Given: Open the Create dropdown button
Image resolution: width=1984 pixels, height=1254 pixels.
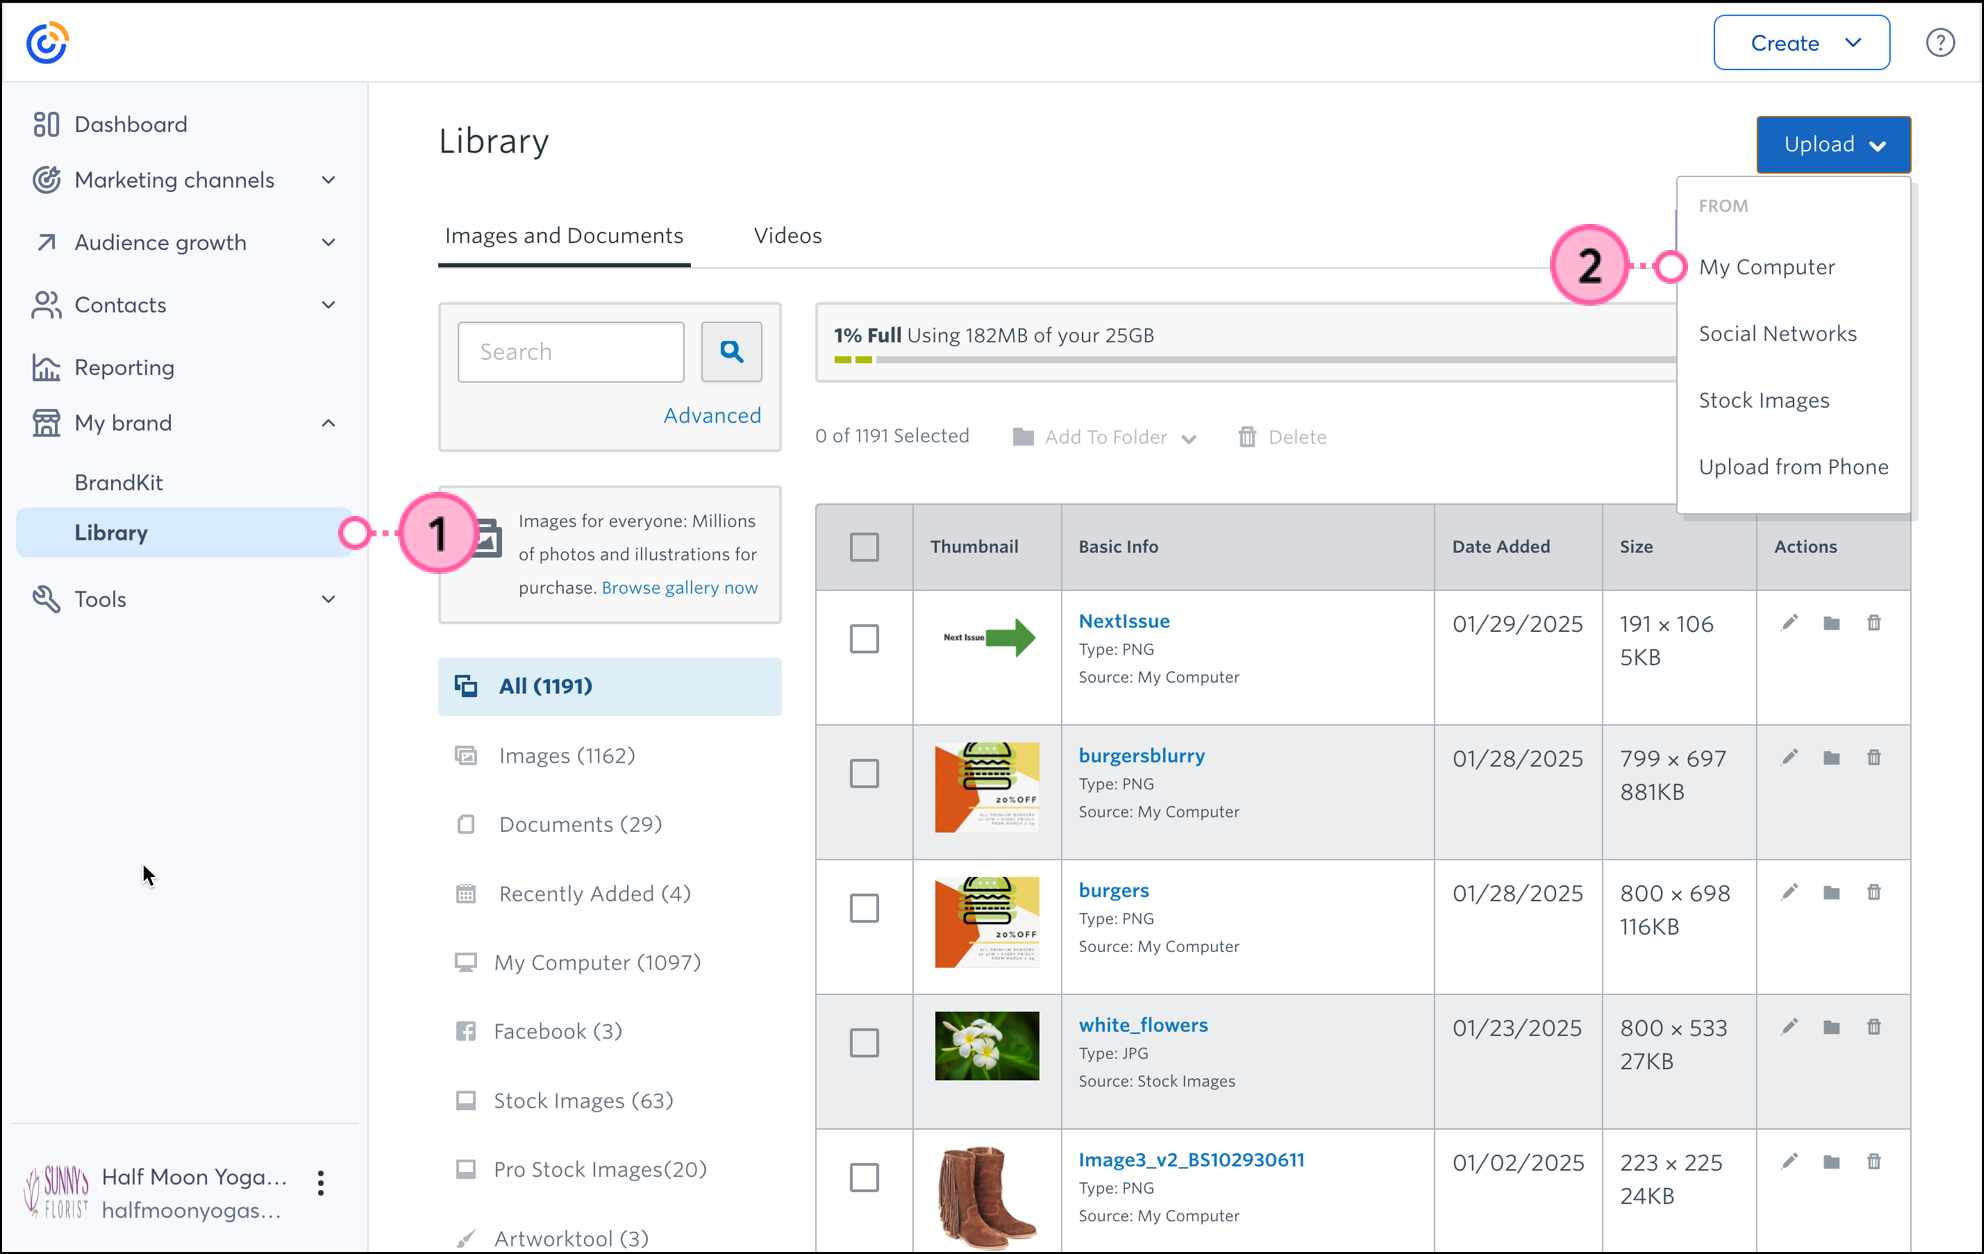Looking at the screenshot, I should (x=1801, y=43).
